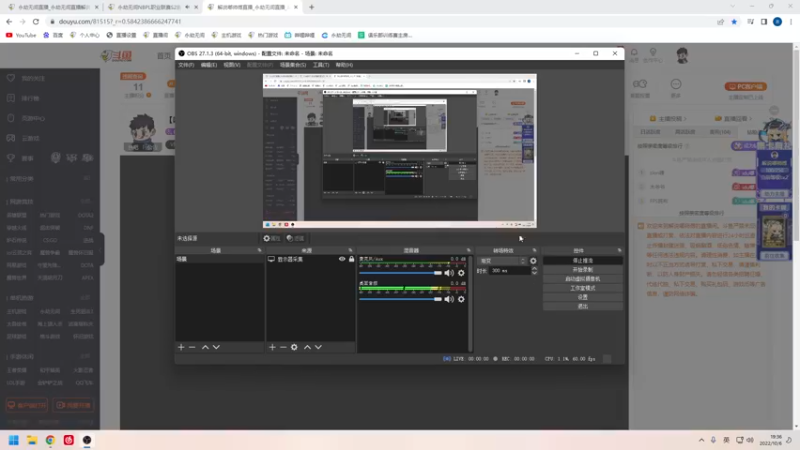Open source properties gear in Sources footer

coord(294,347)
